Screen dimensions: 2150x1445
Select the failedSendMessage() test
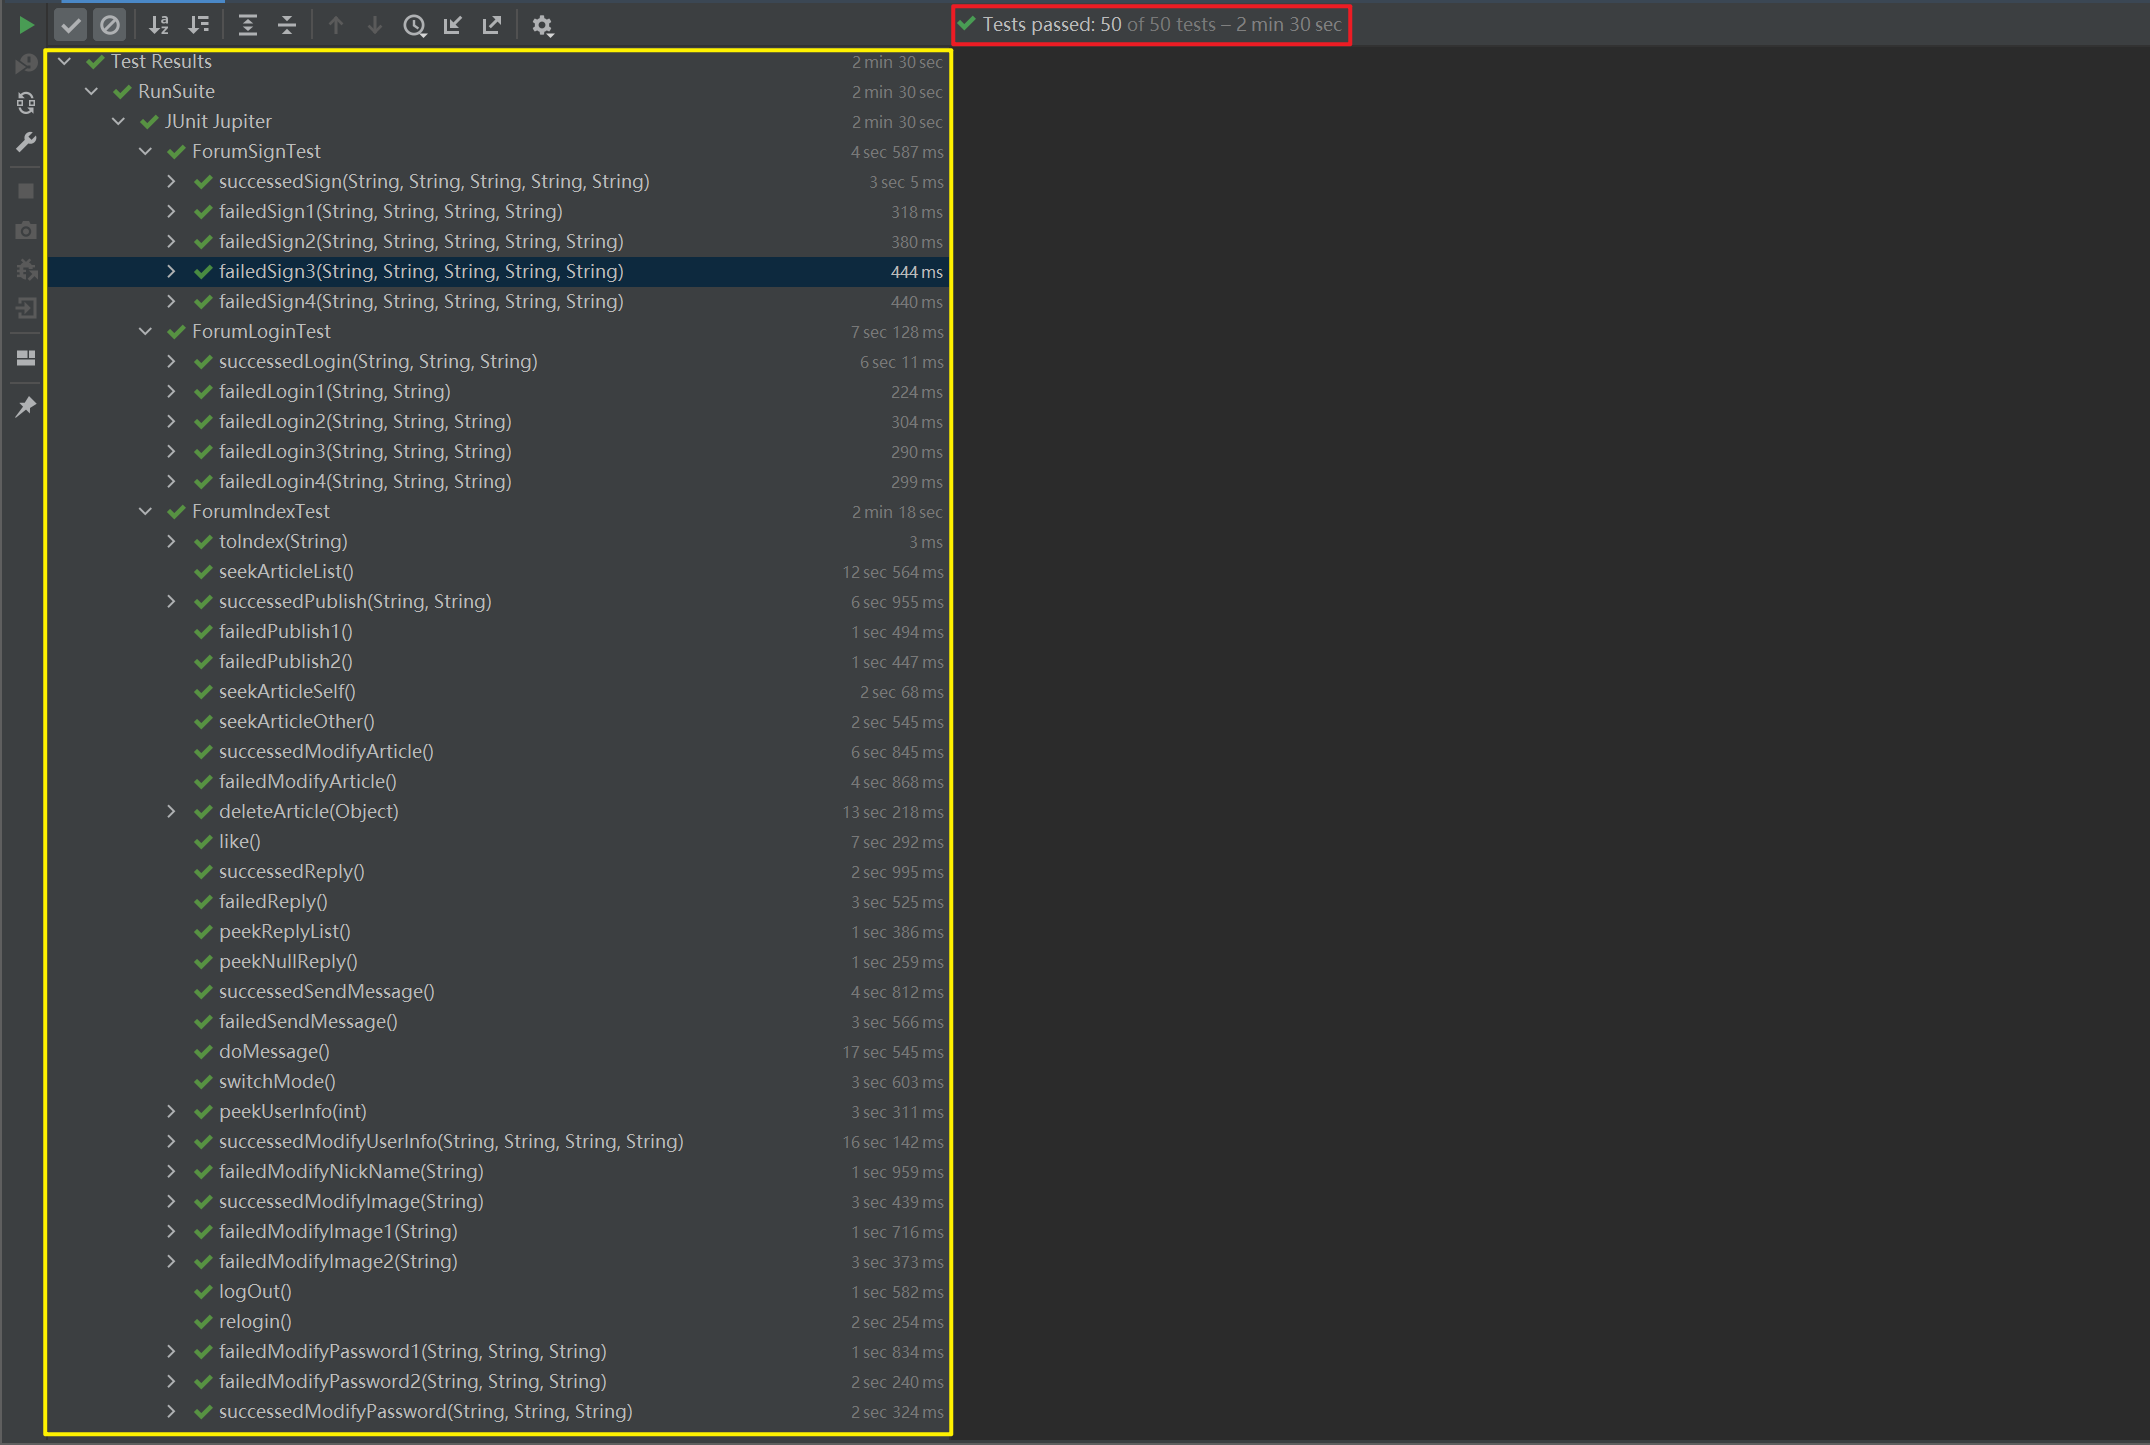coord(498,1022)
